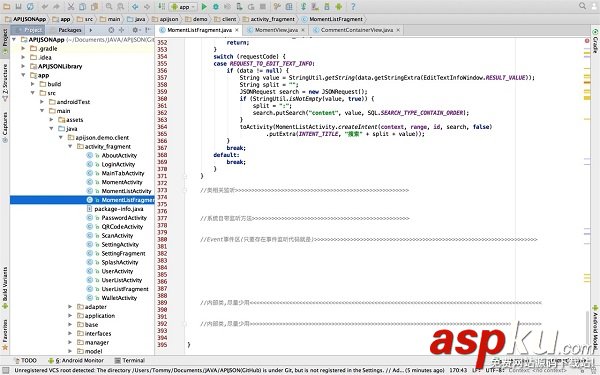Close the MomentView.java tab
The image size is (600, 375).
[x=303, y=30]
